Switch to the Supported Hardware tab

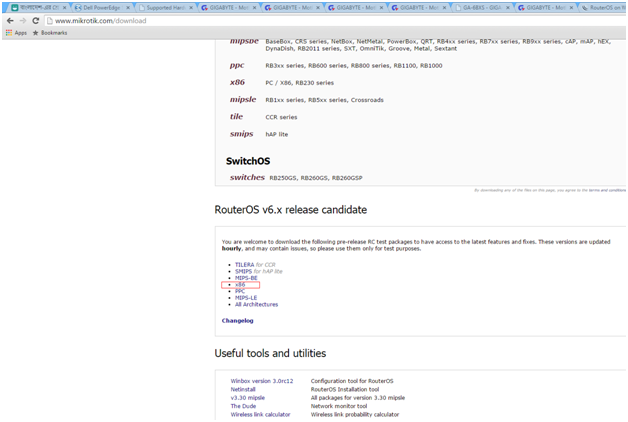tap(165, 8)
